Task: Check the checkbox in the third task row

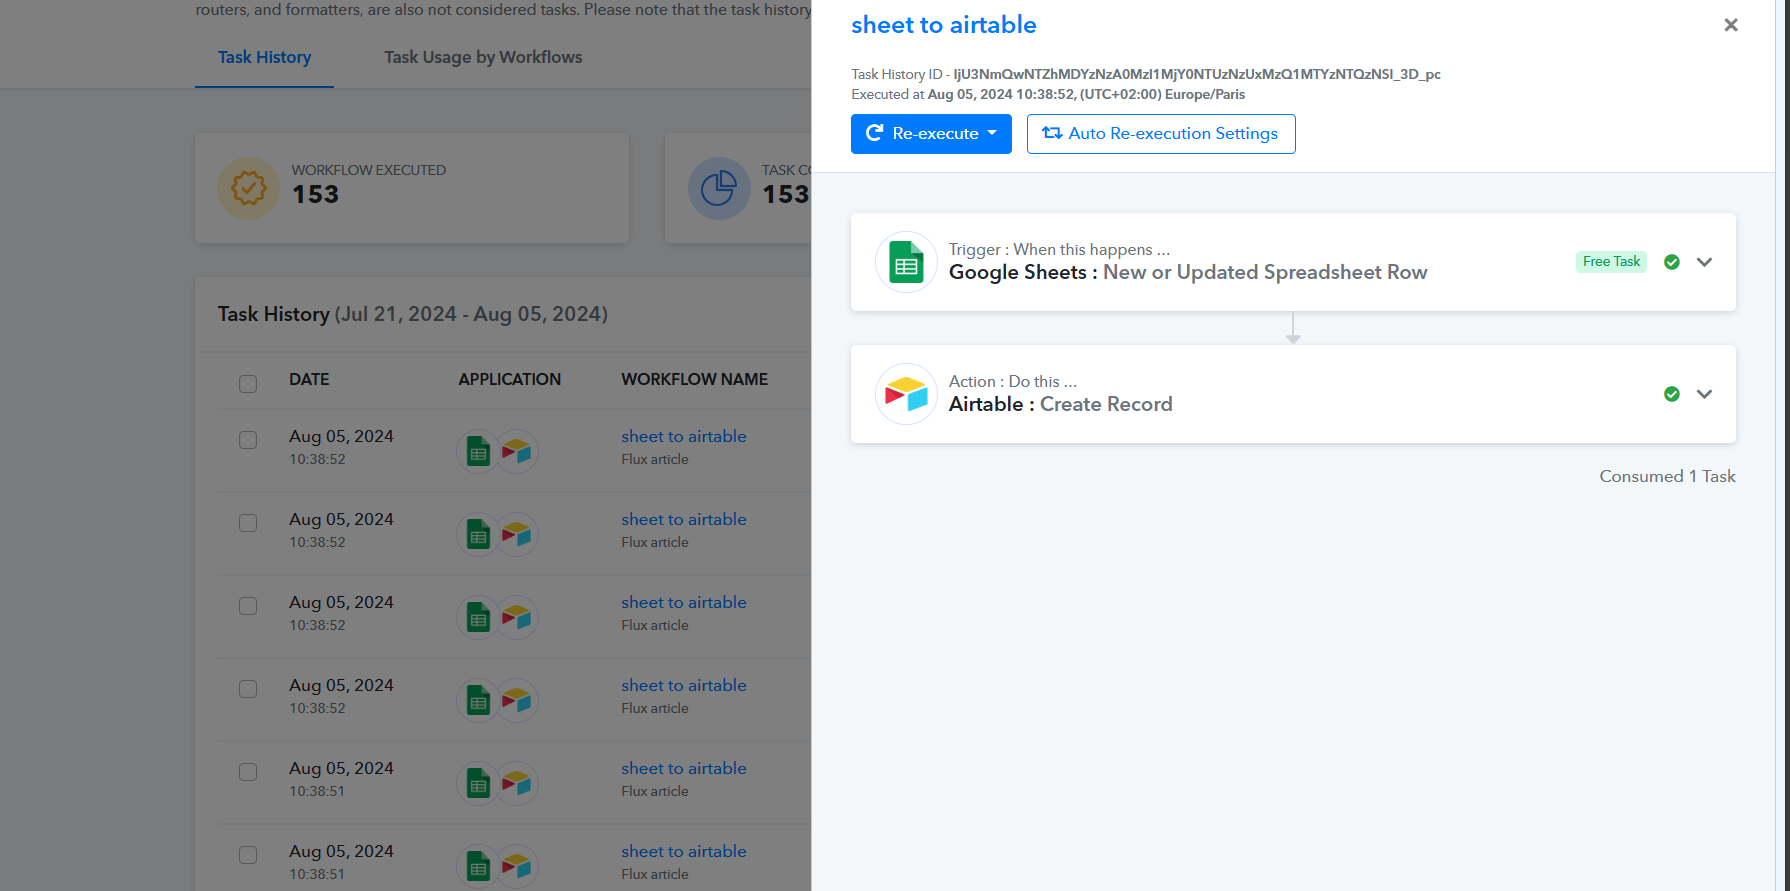Action: (248, 606)
